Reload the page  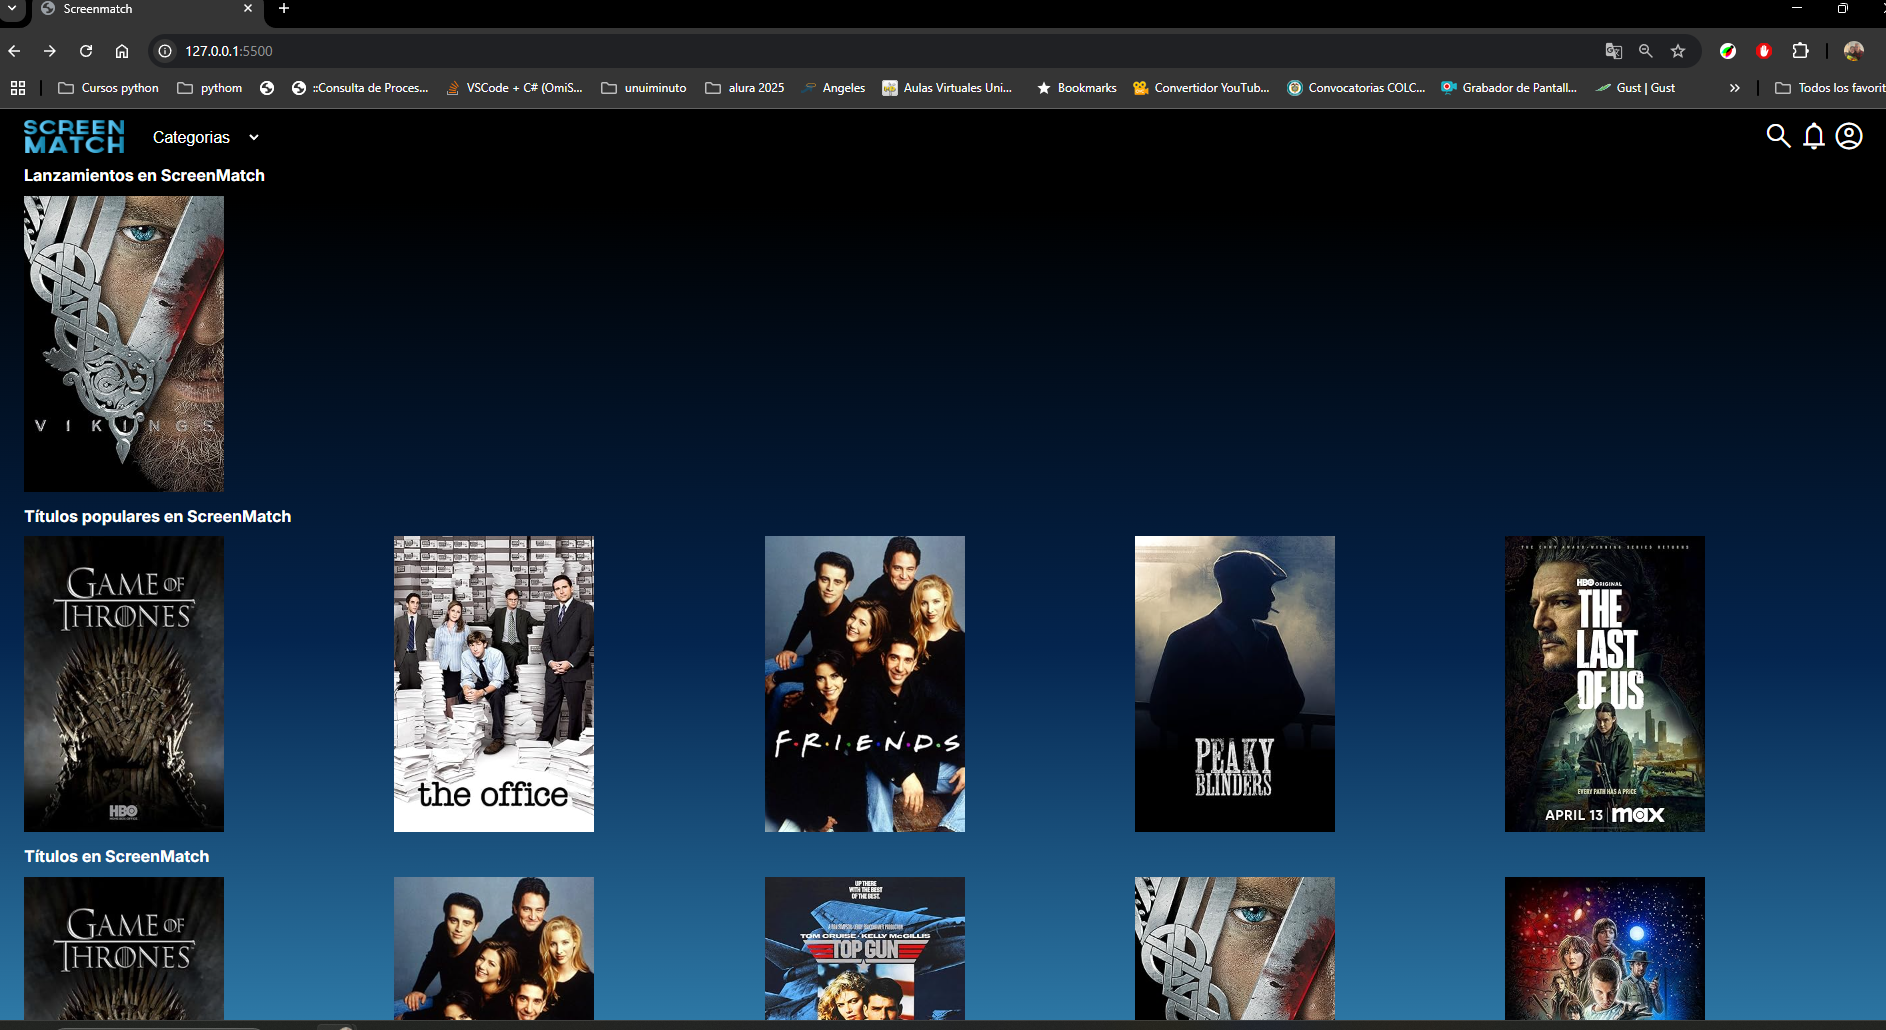pos(86,51)
